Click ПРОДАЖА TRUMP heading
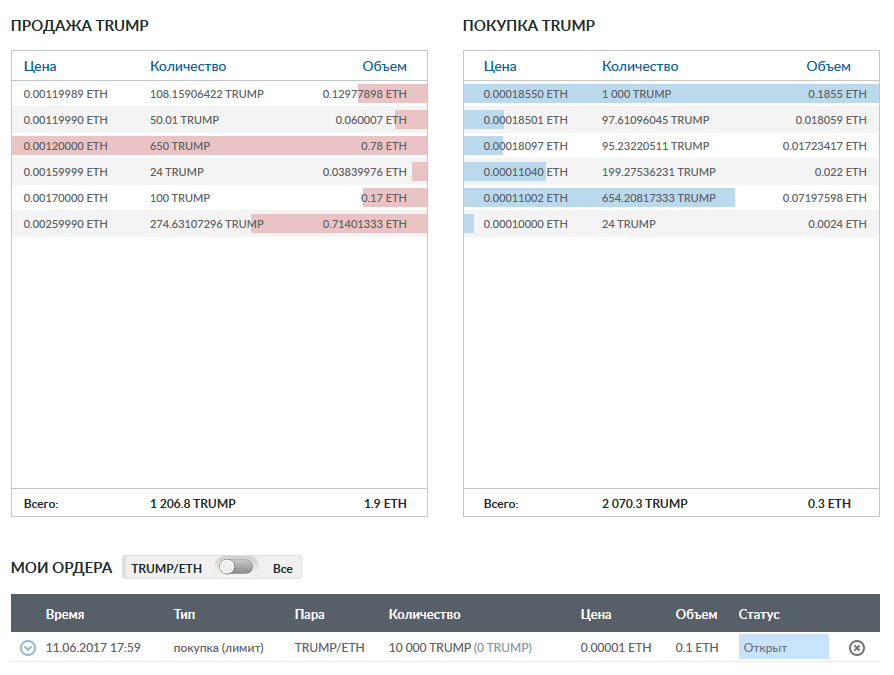The height and width of the screenshot is (675, 894). [80, 26]
